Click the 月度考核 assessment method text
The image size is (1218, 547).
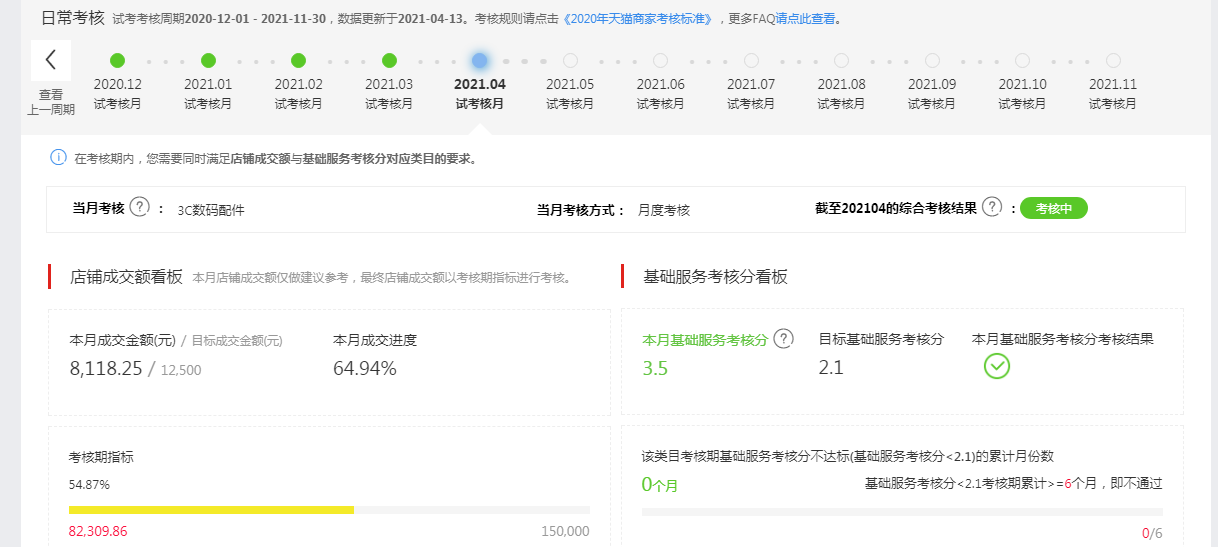coord(663,210)
